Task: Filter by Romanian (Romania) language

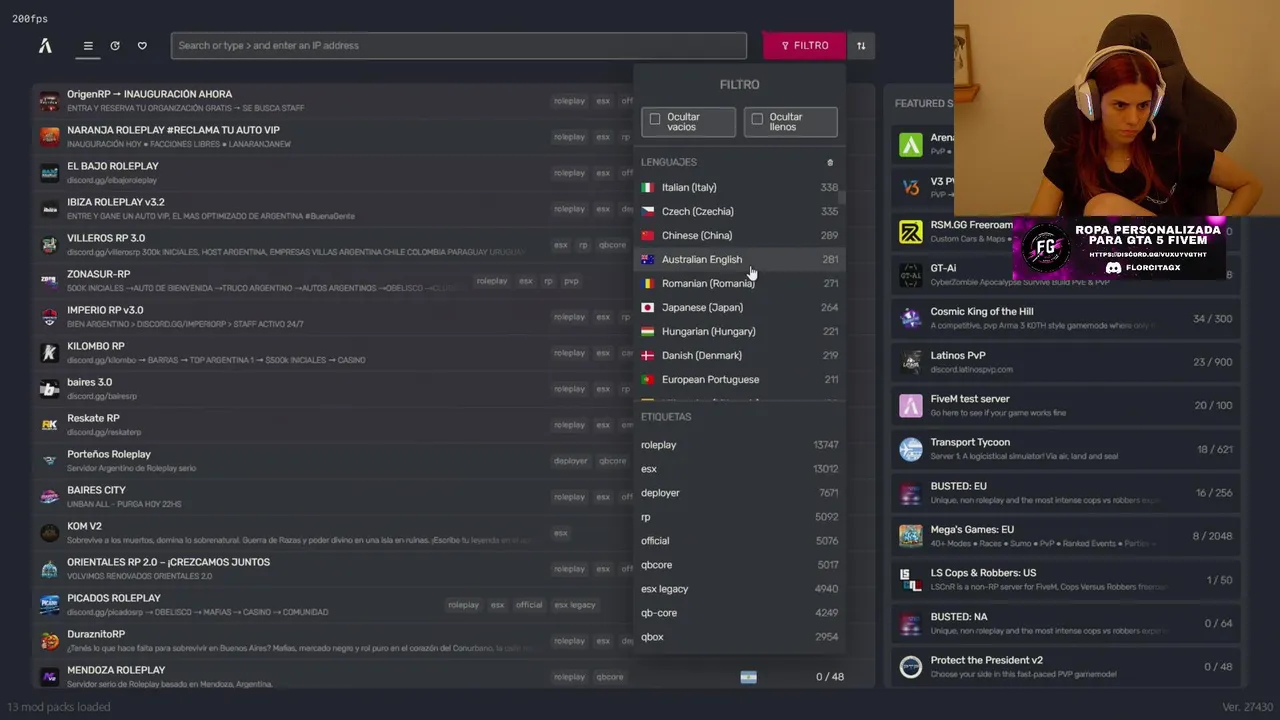Action: click(740, 283)
